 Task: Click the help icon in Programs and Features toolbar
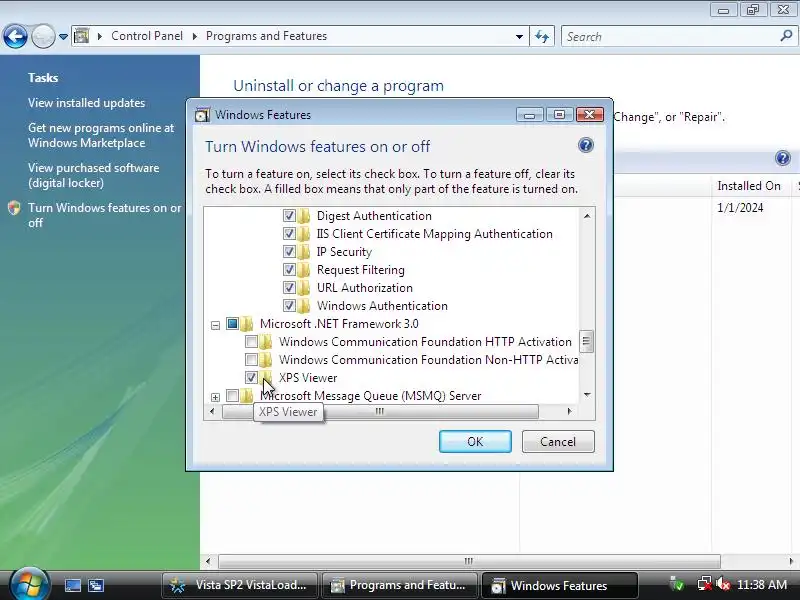tap(783, 158)
